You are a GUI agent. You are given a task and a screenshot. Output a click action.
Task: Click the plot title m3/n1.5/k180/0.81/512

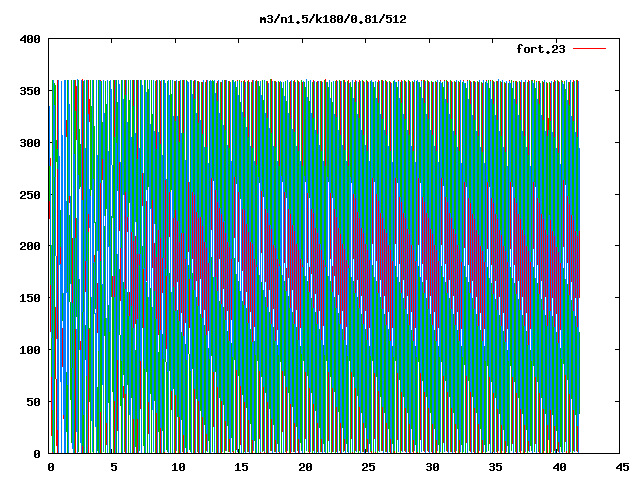(333, 19)
